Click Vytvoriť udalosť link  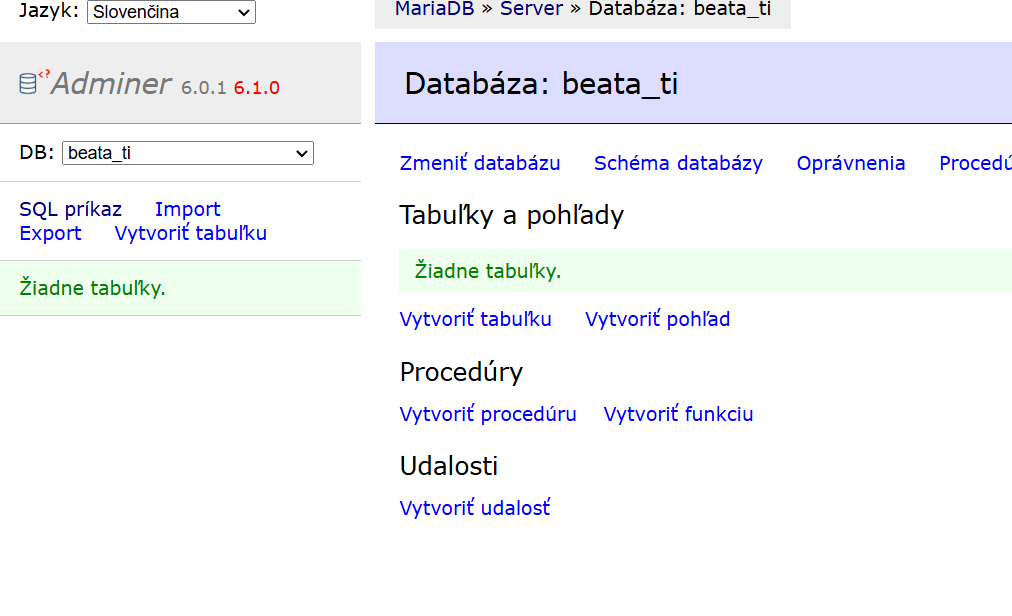coord(474,508)
